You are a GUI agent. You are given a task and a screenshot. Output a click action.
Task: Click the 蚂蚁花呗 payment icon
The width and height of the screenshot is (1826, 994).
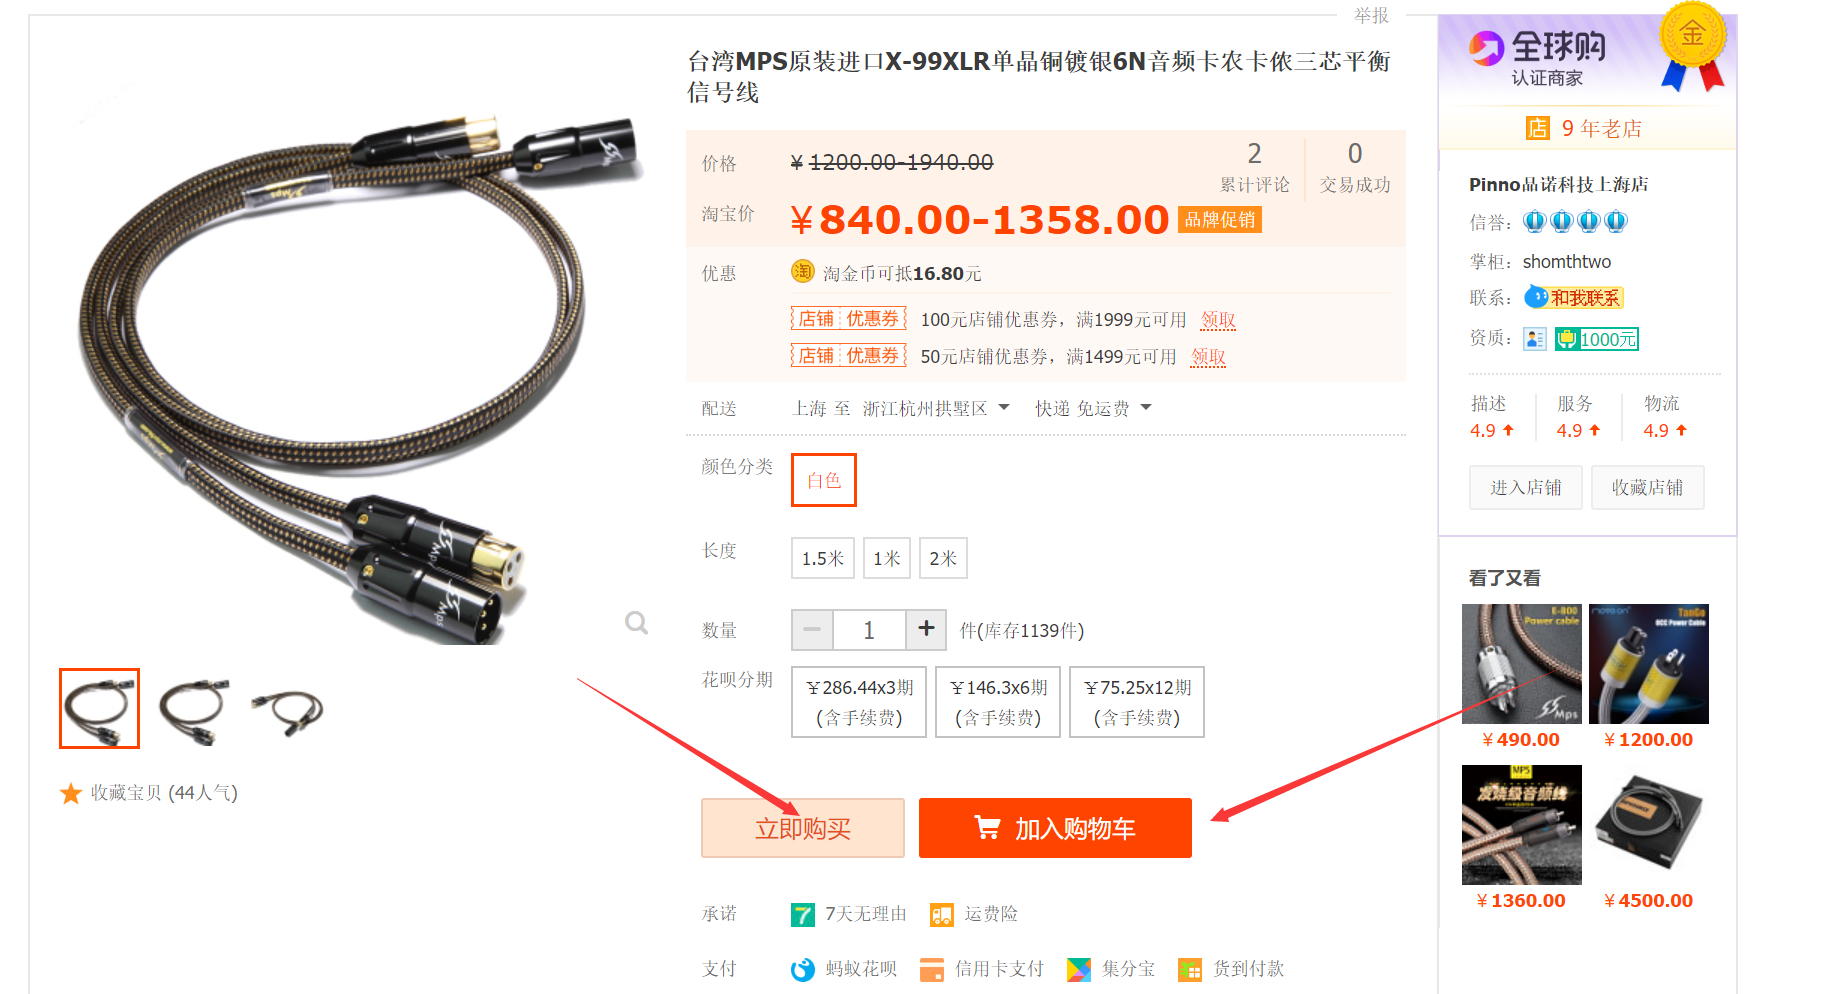(802, 969)
